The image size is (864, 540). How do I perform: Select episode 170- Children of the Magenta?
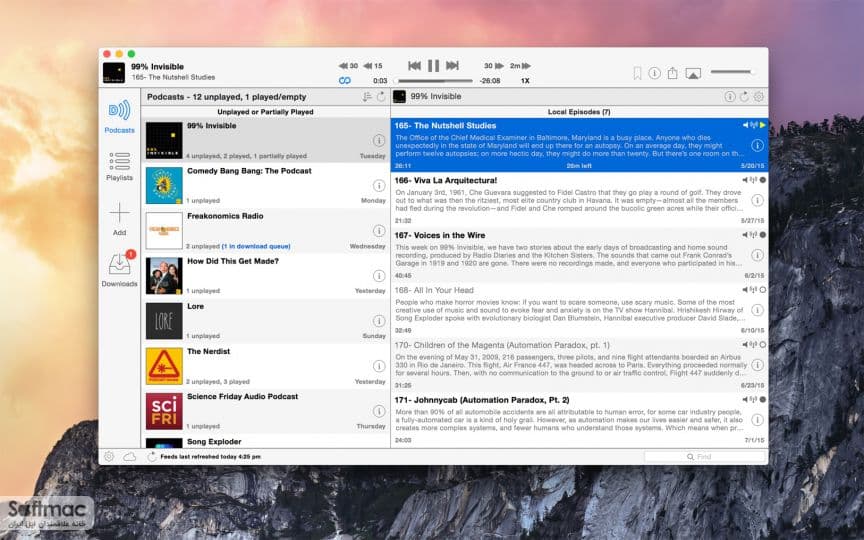579,364
